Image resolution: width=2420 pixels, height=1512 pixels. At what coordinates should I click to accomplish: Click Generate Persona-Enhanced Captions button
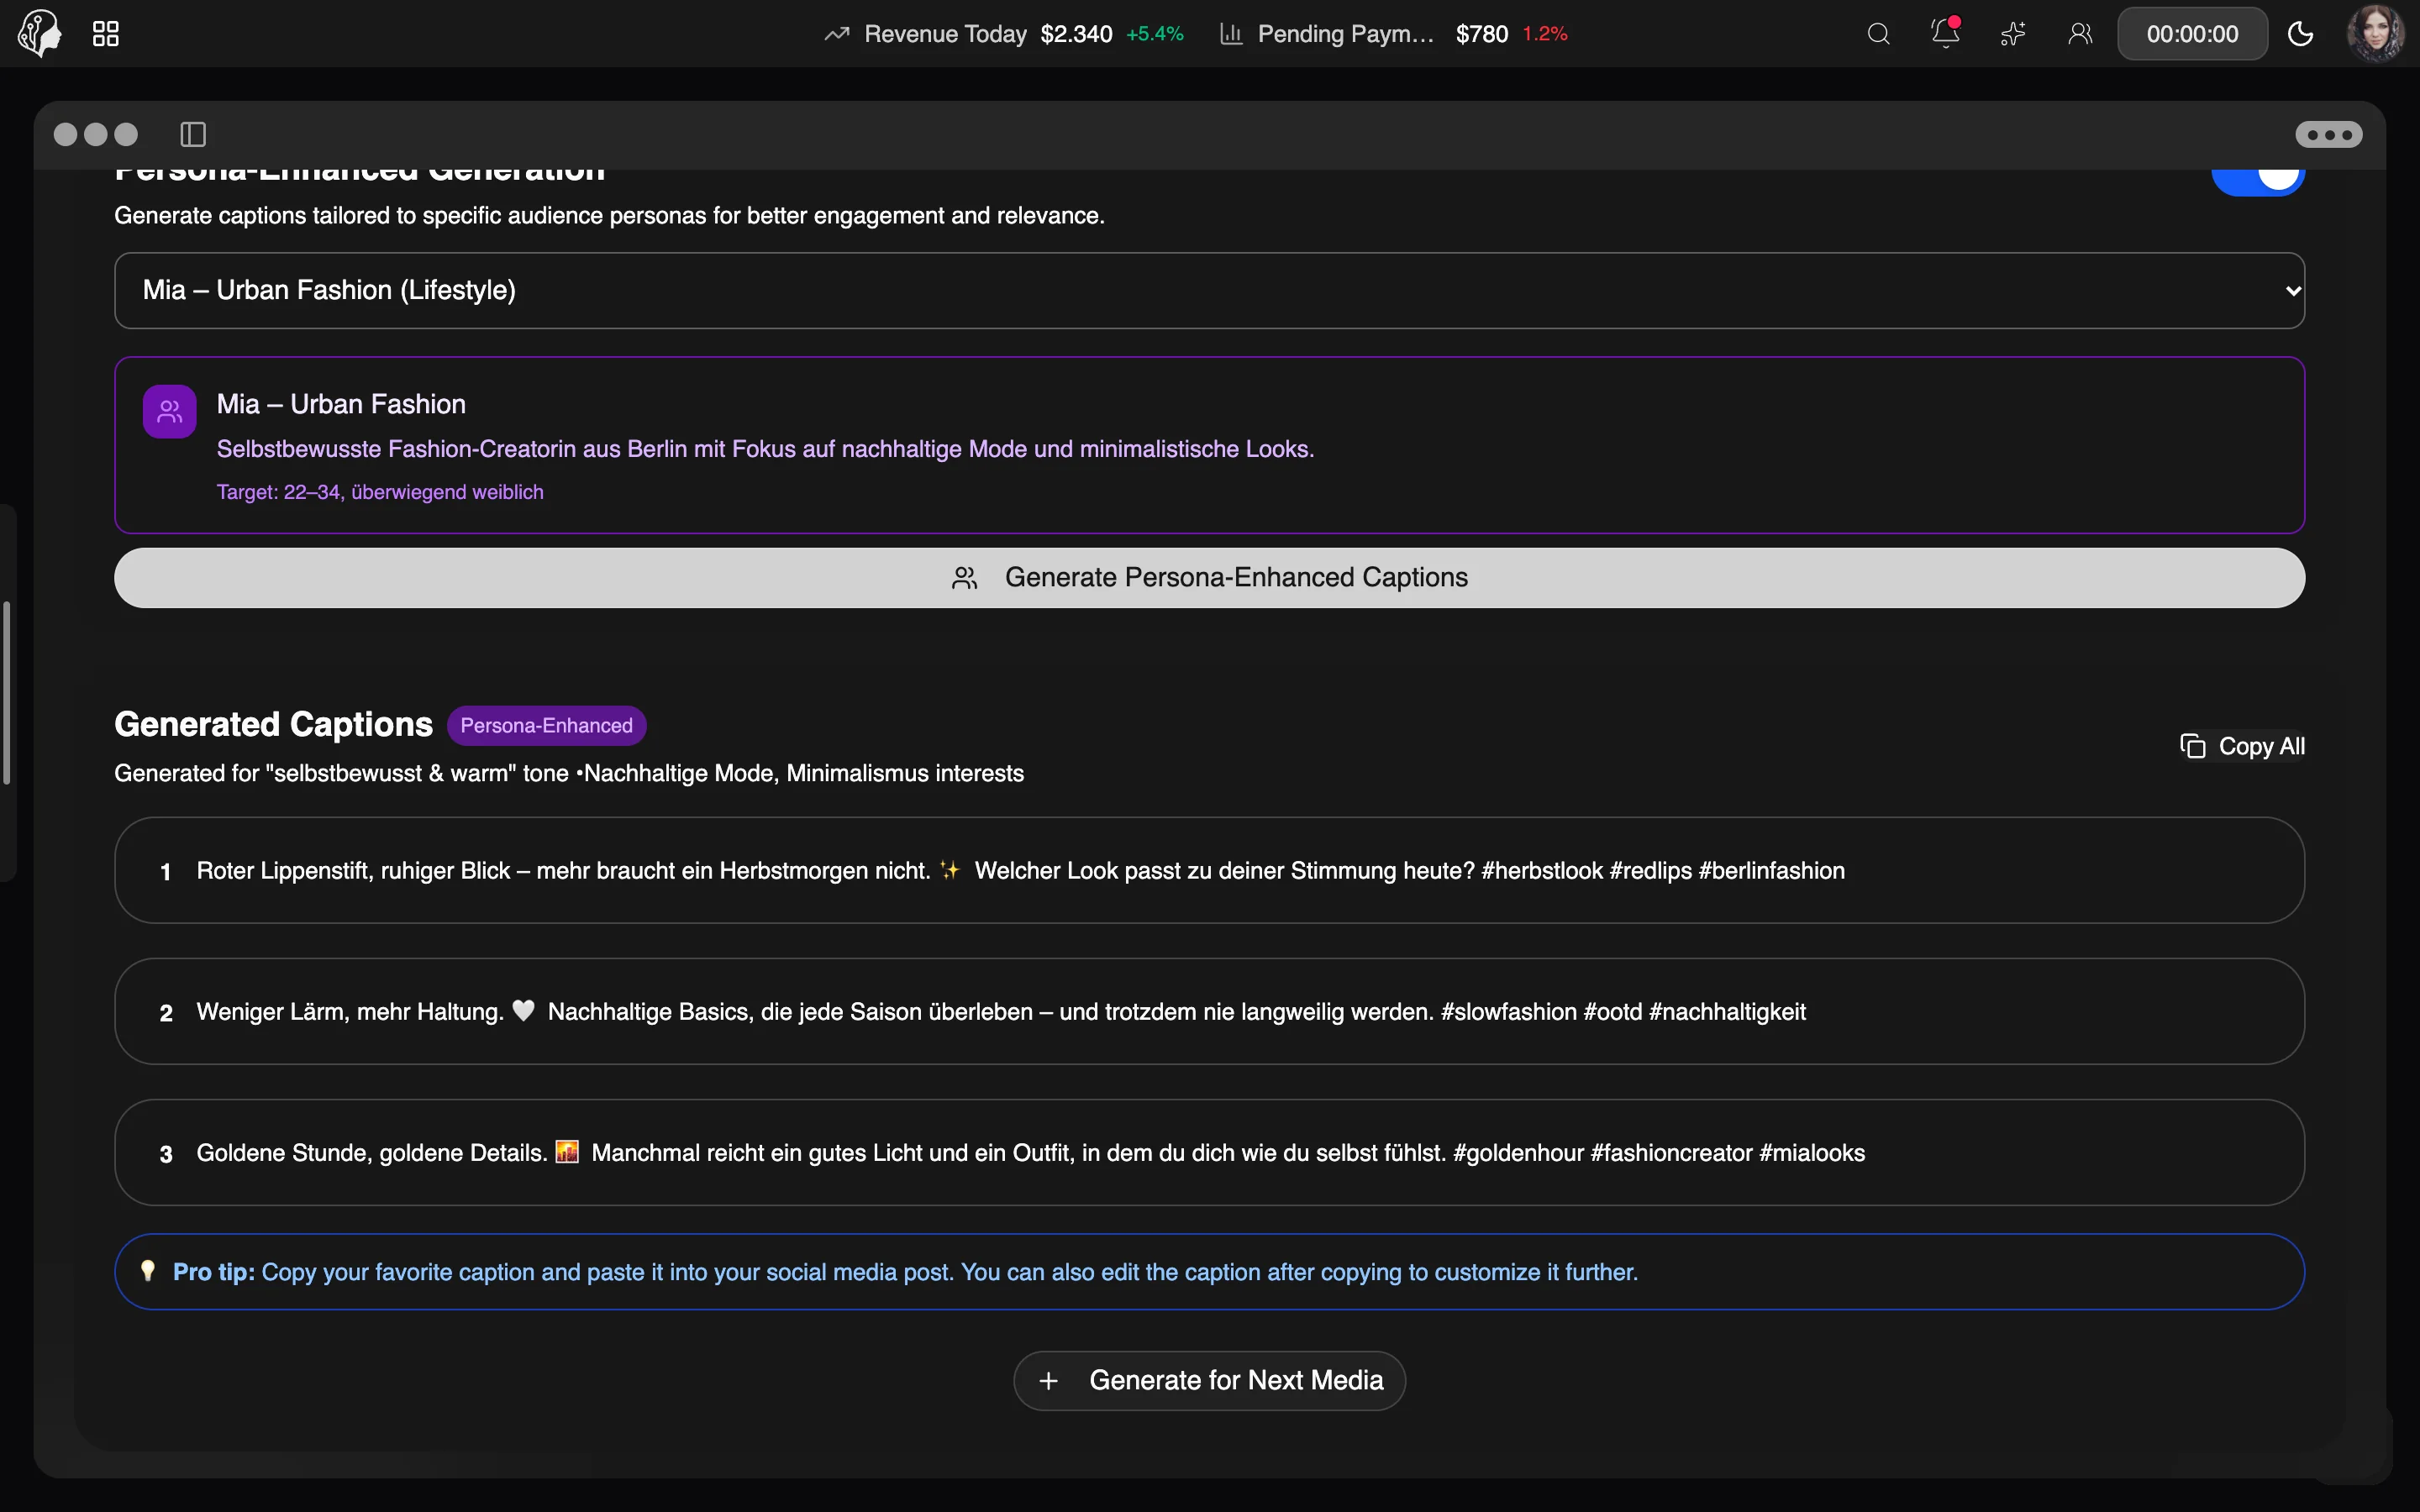[x=1209, y=577]
